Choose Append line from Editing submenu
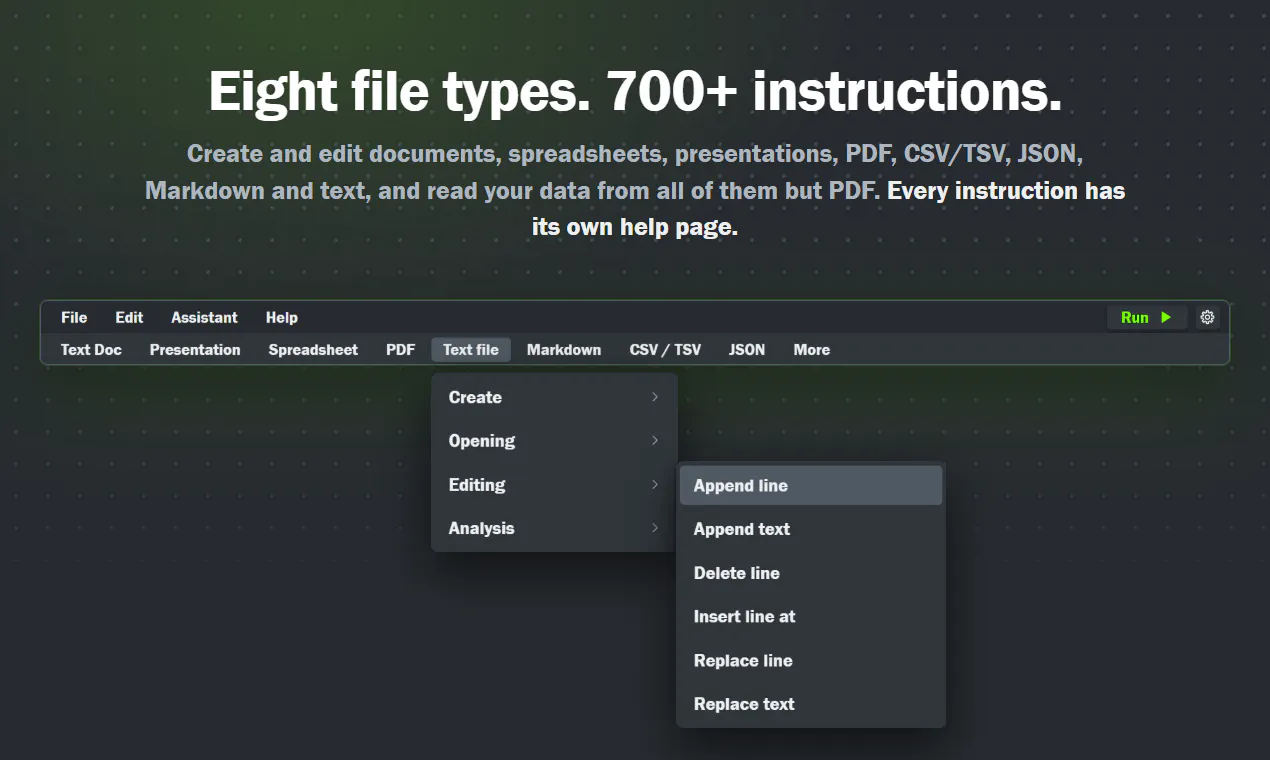This screenshot has width=1270, height=760. (x=811, y=486)
